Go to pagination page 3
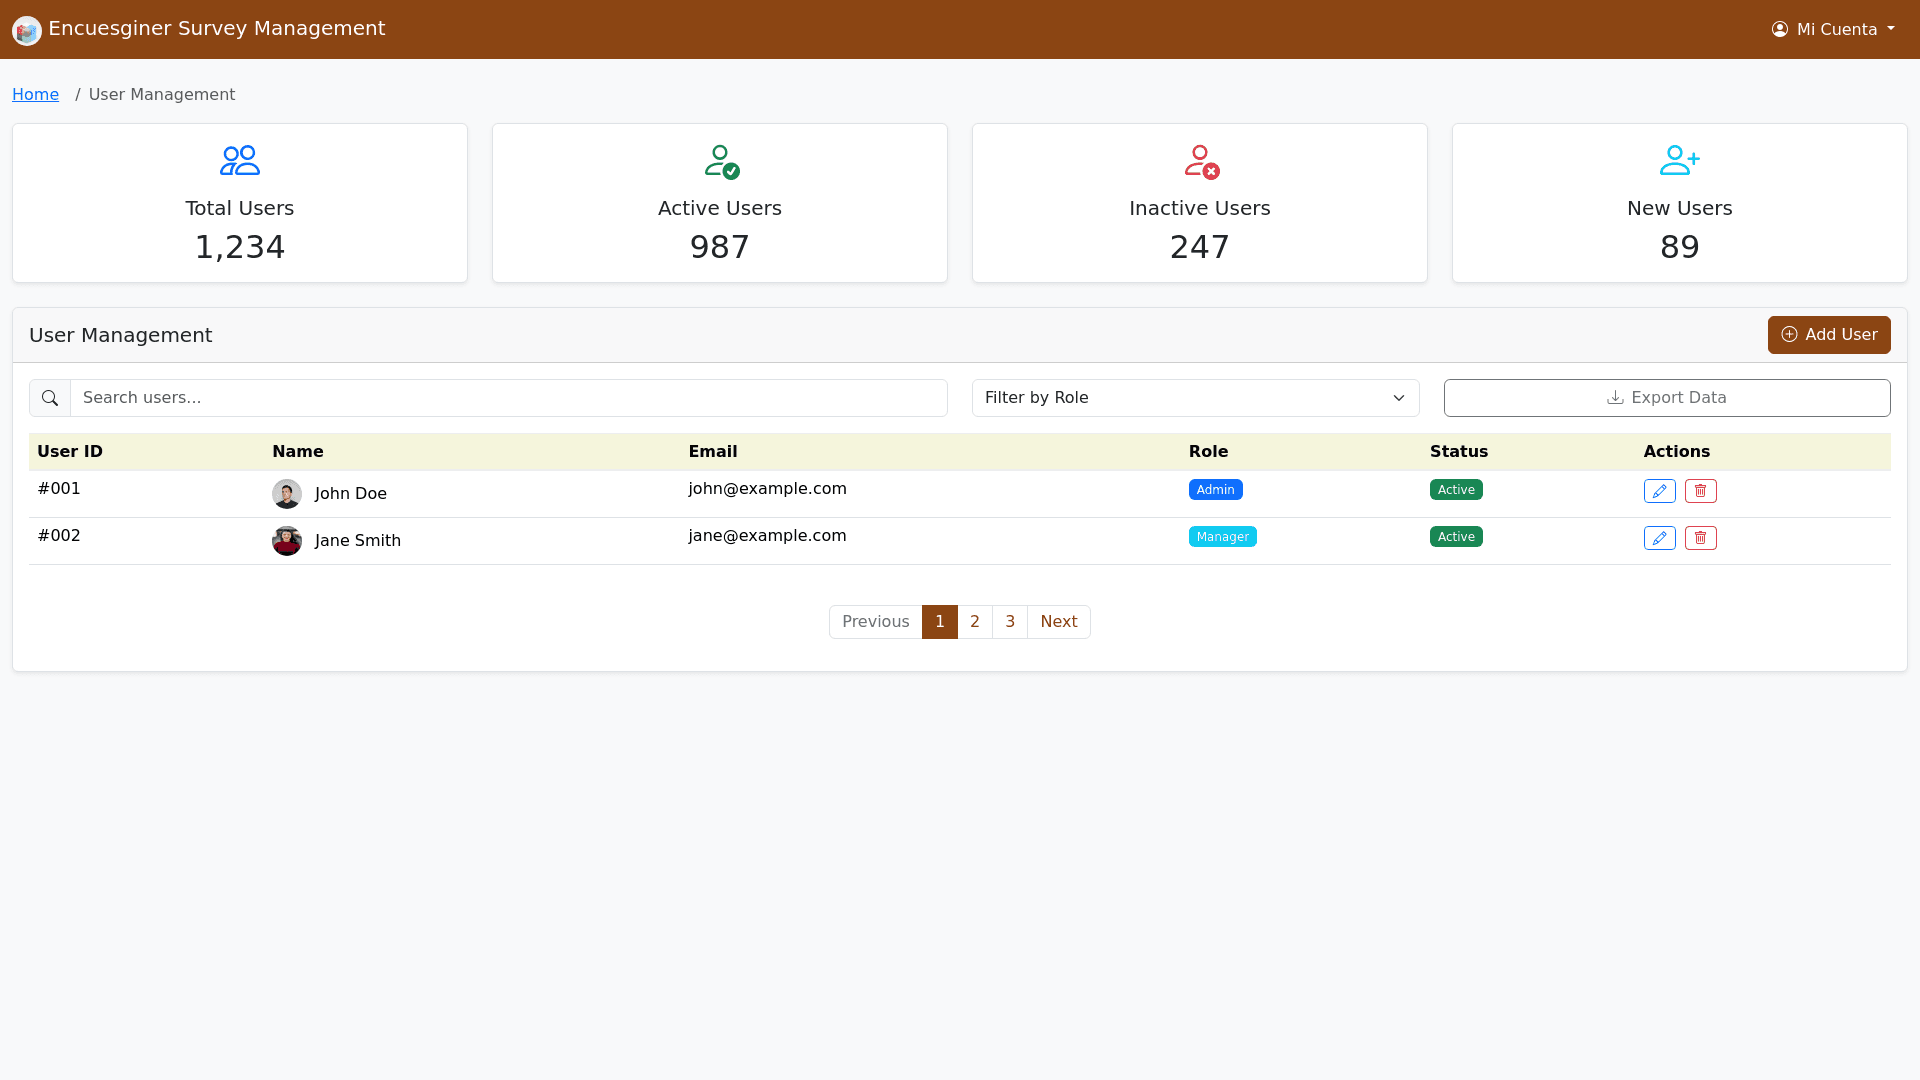 (x=1010, y=622)
